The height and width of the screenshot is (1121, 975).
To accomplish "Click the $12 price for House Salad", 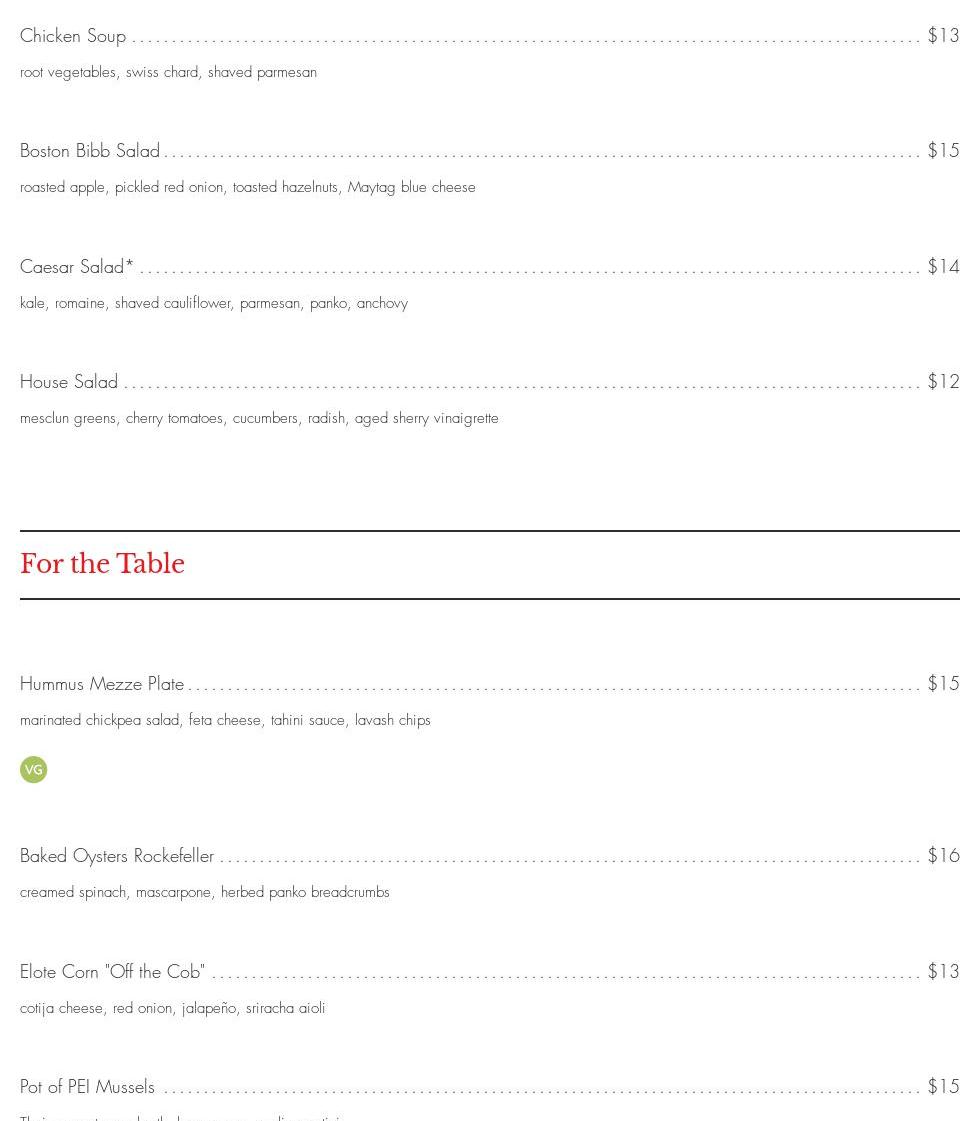I will pyautogui.click(x=943, y=382).
